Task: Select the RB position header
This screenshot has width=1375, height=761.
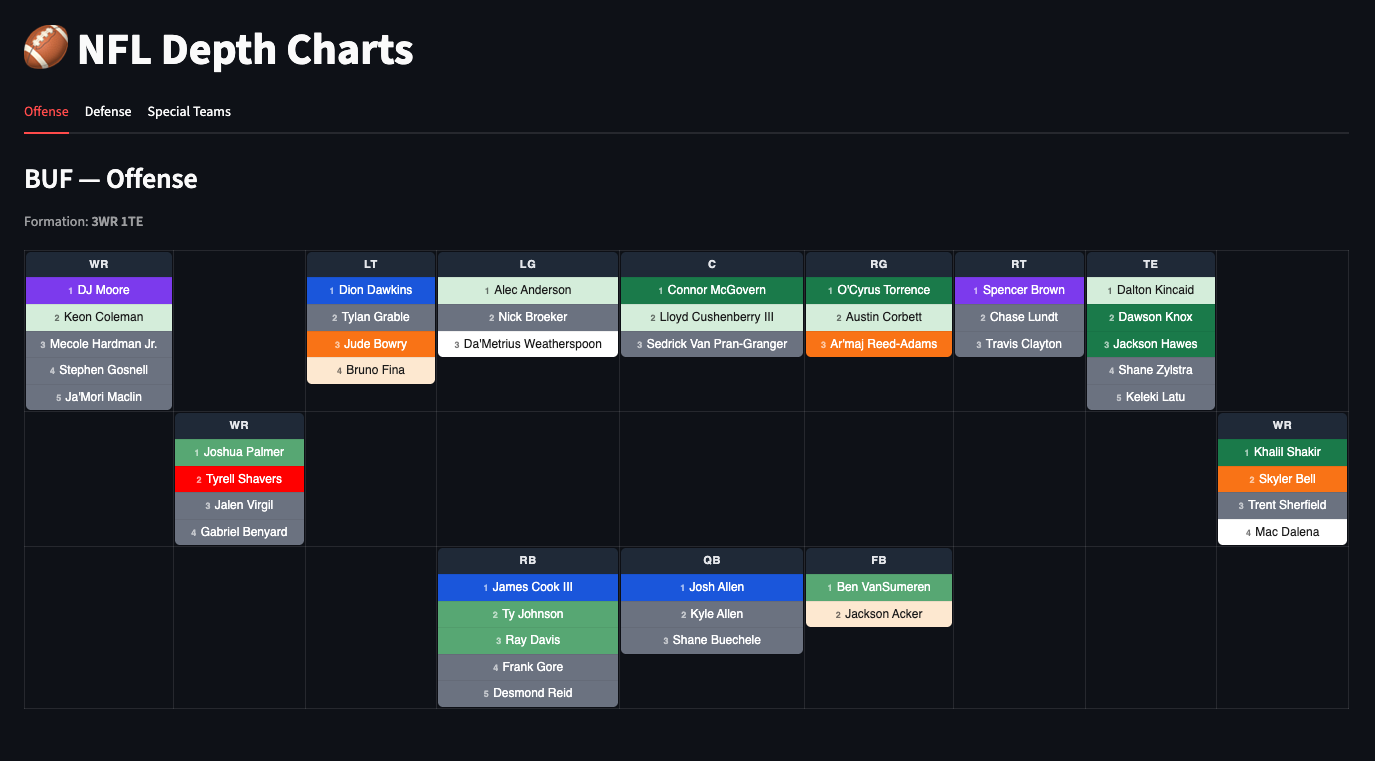Action: click(528, 561)
